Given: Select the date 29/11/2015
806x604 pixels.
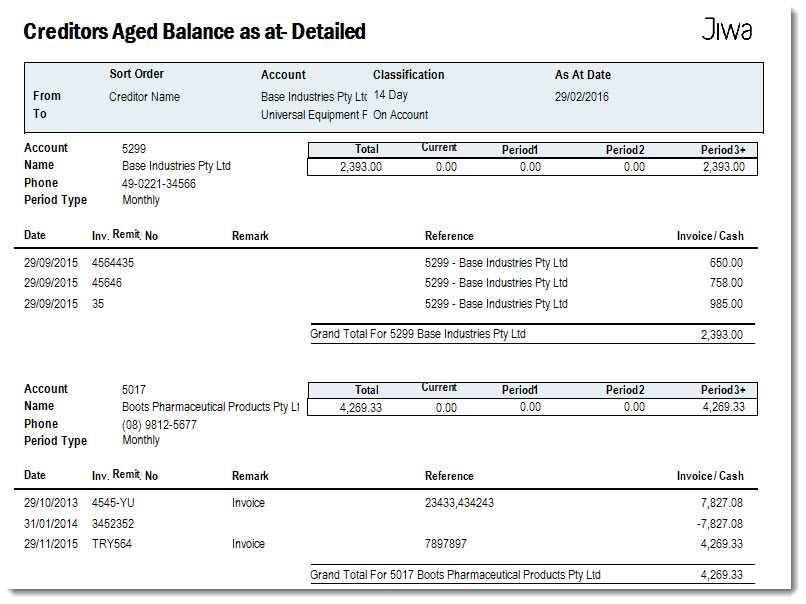Looking at the screenshot, I should coord(51,544).
